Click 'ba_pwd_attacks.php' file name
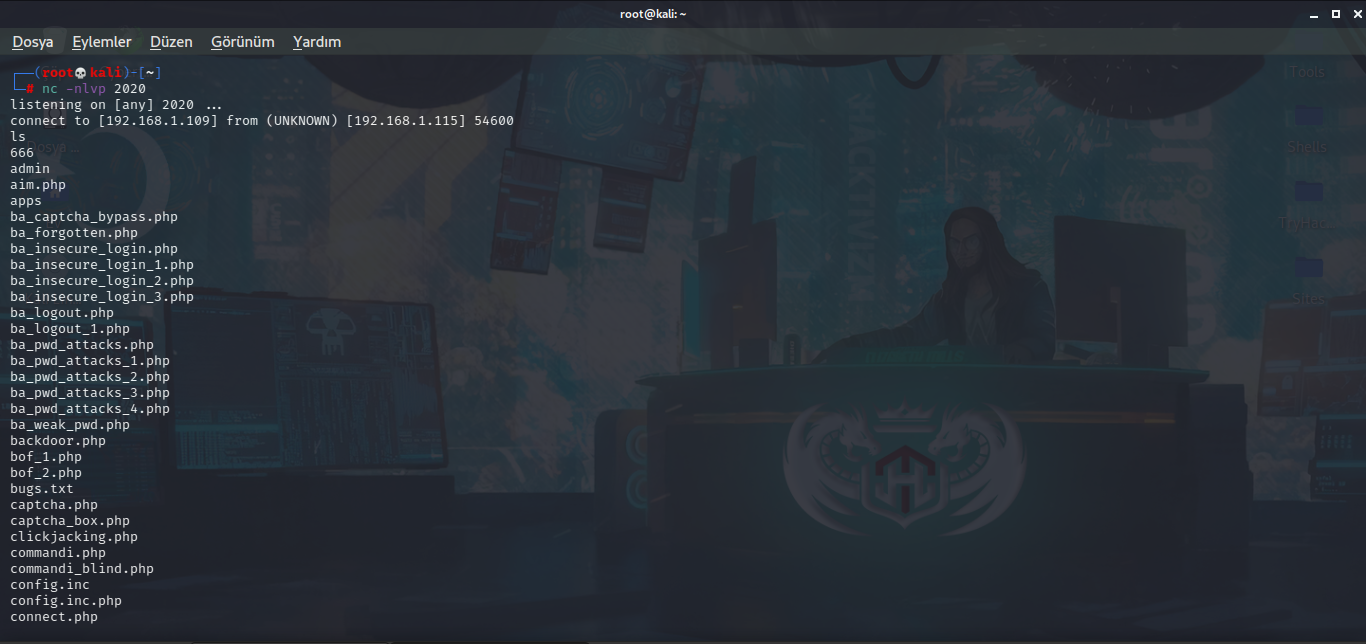 tap(82, 345)
